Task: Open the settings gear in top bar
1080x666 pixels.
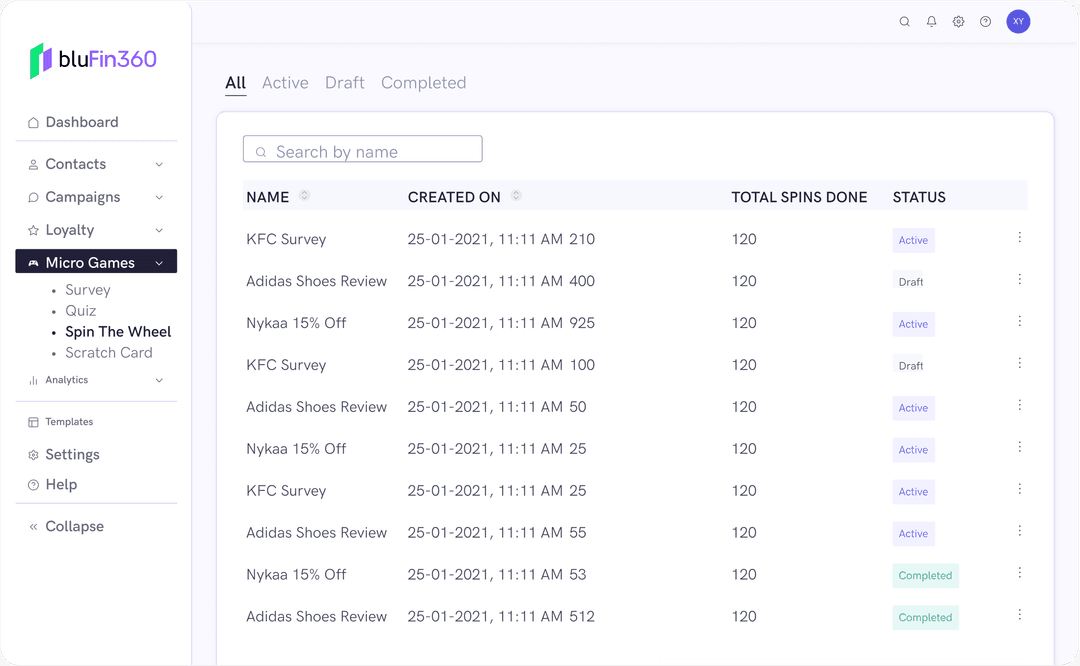Action: [x=958, y=22]
